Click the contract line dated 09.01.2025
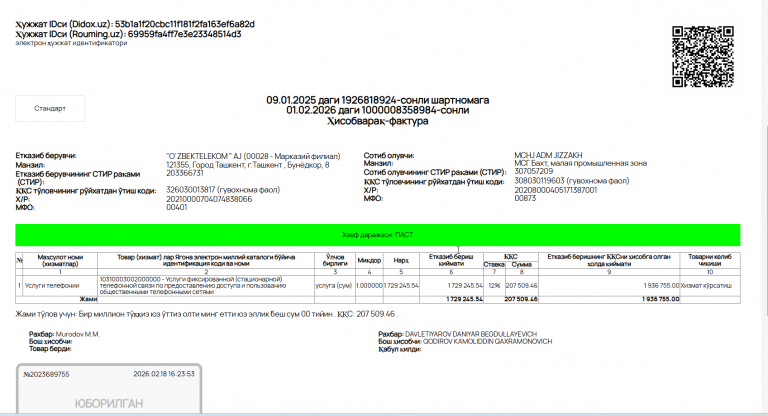768x416 pixels. point(378,100)
